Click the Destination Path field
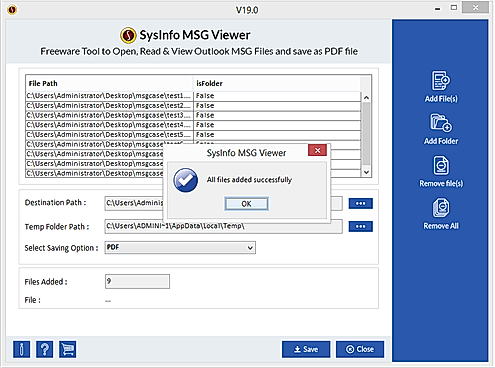 [x=223, y=203]
